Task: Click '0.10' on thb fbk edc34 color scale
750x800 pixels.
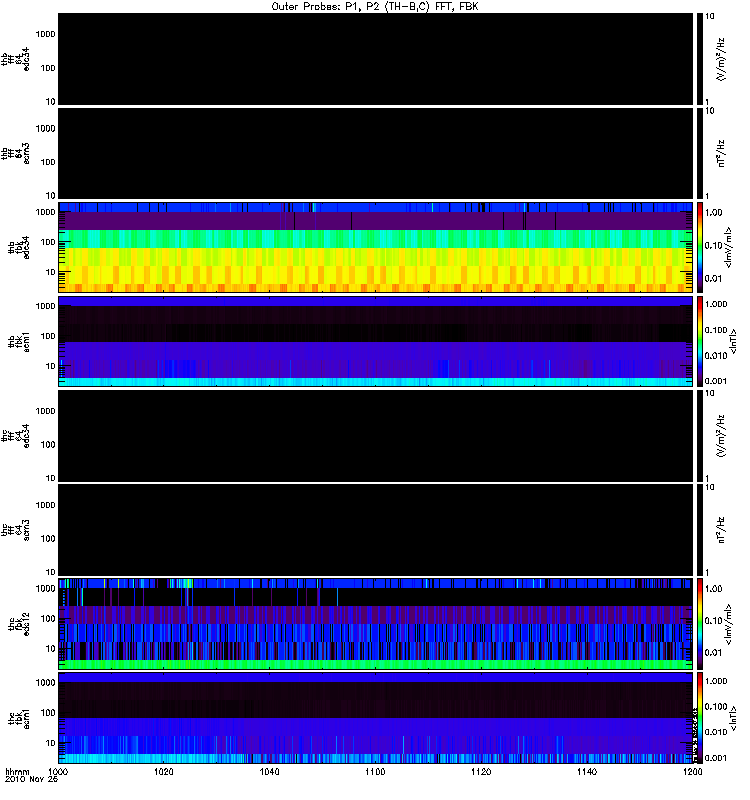Action: pos(714,246)
